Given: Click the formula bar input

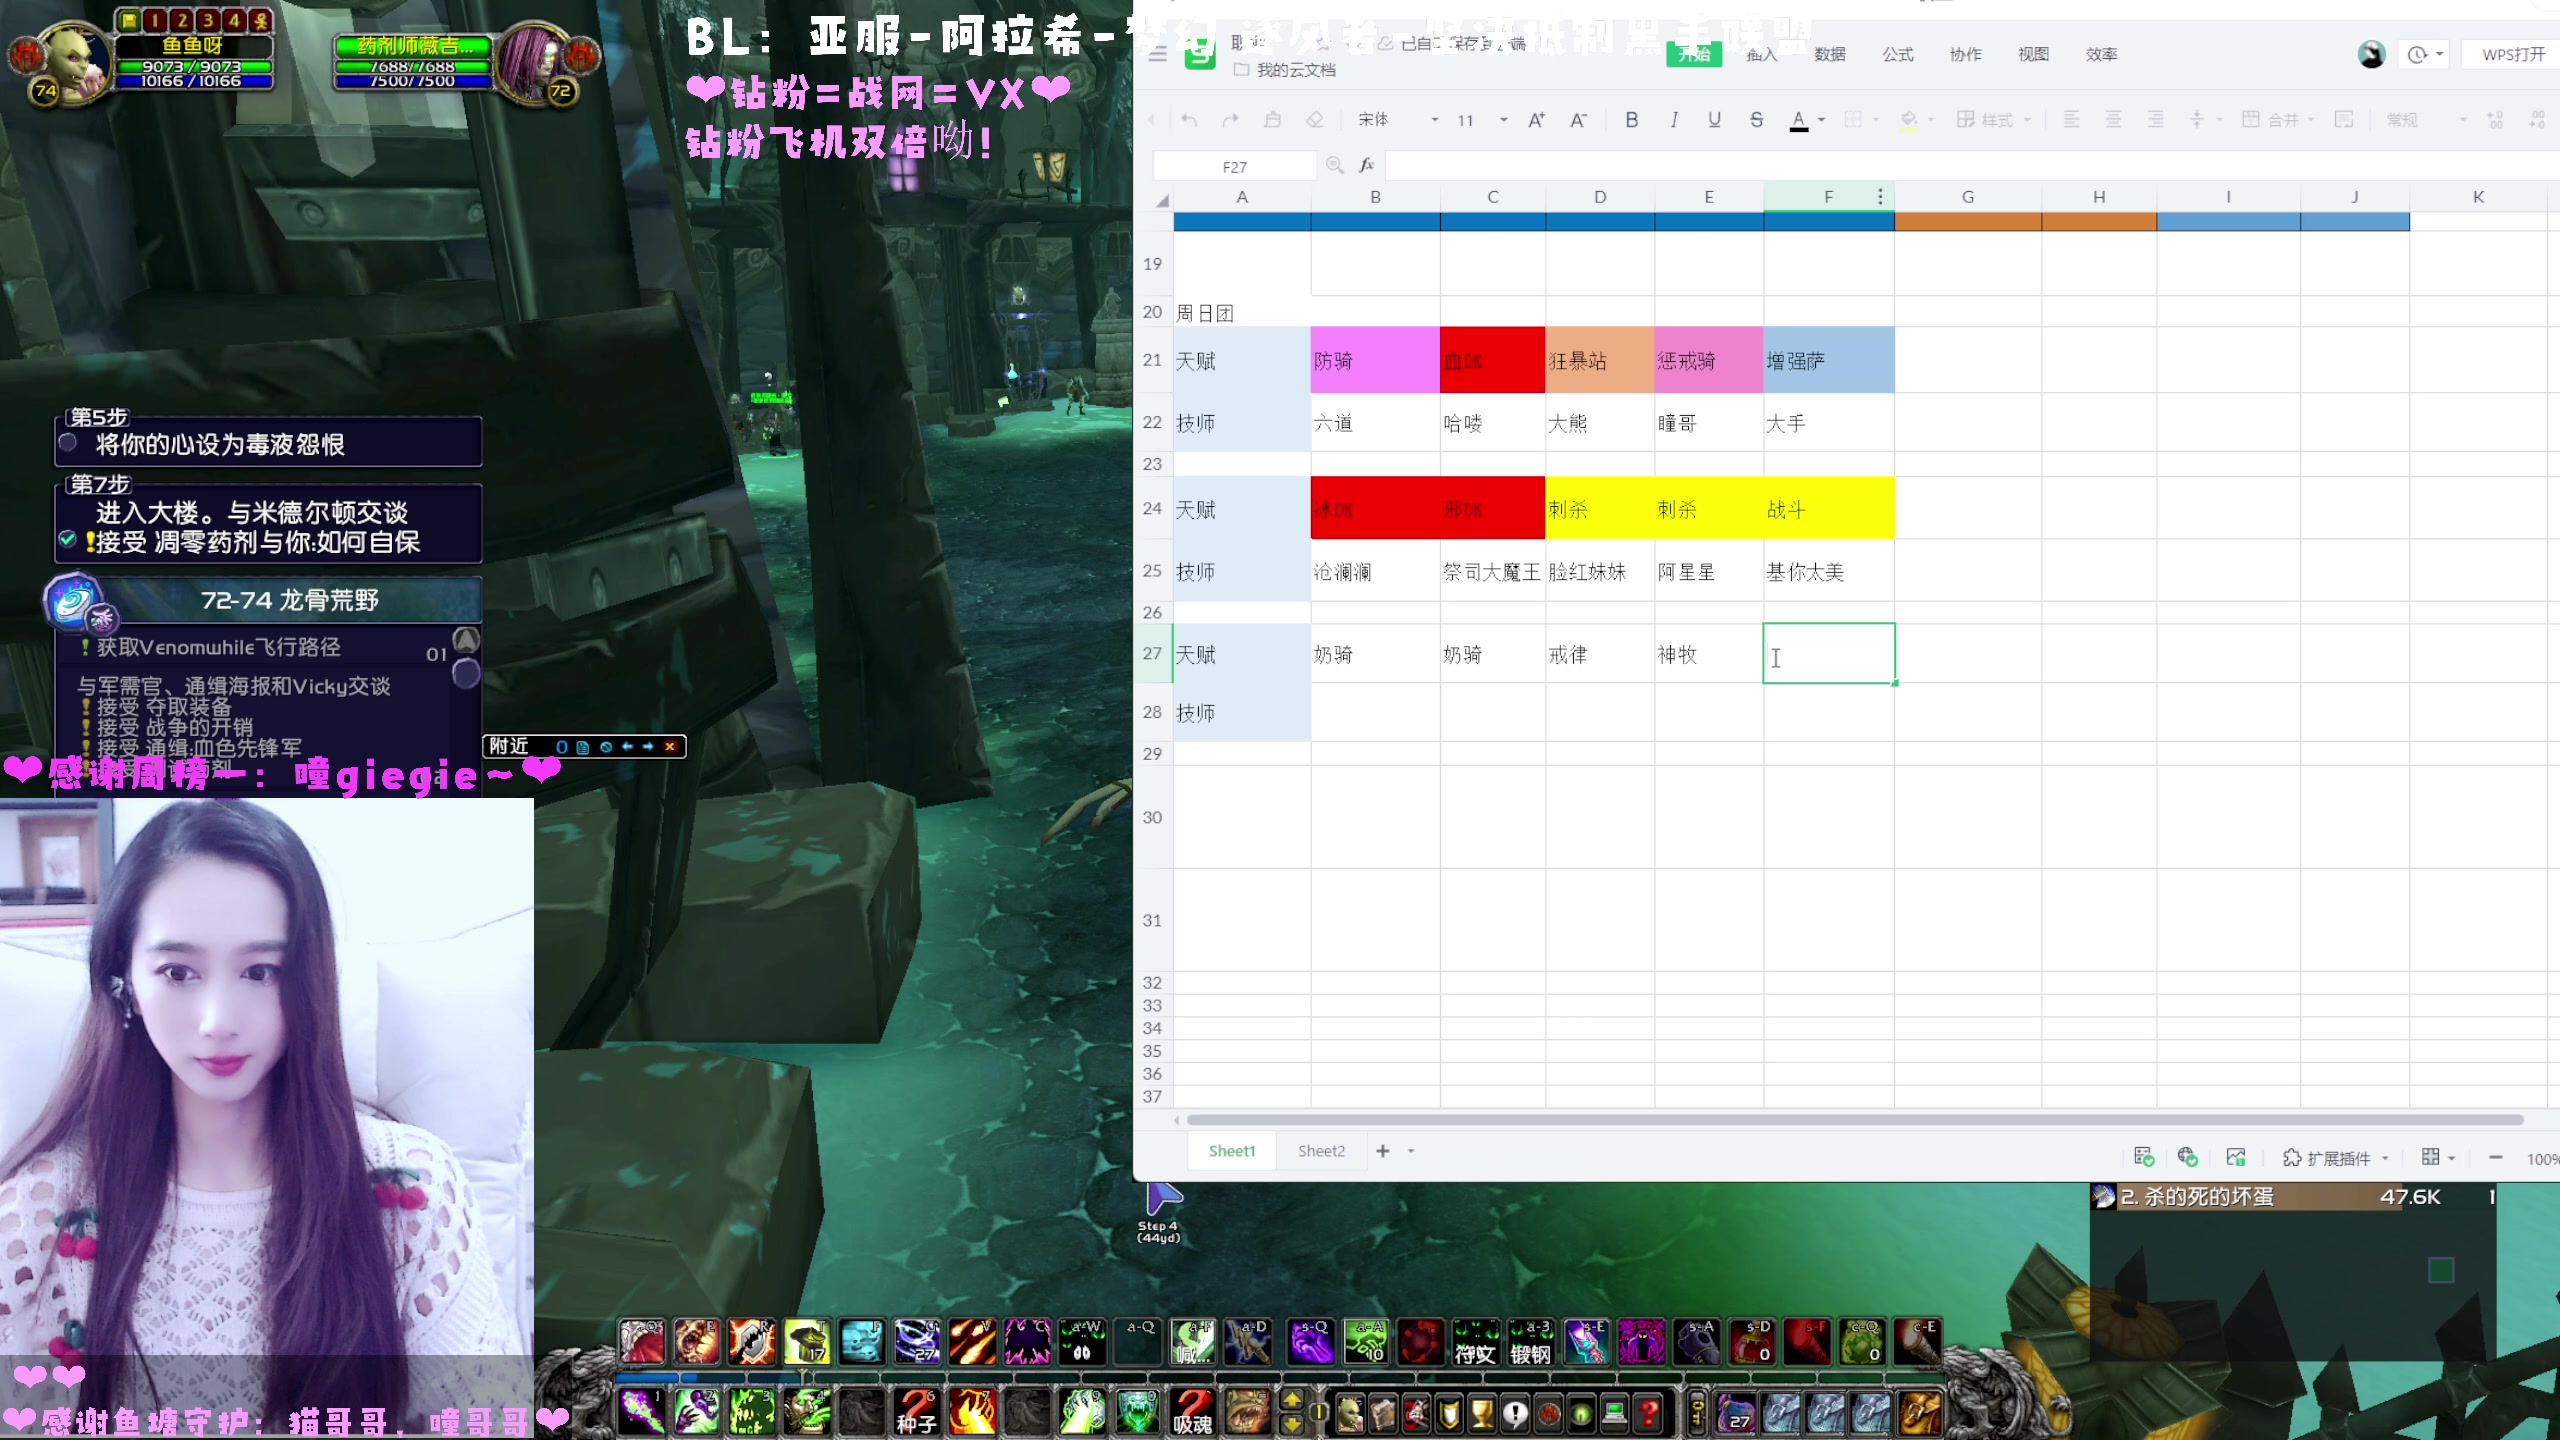Looking at the screenshot, I should (x=1970, y=166).
